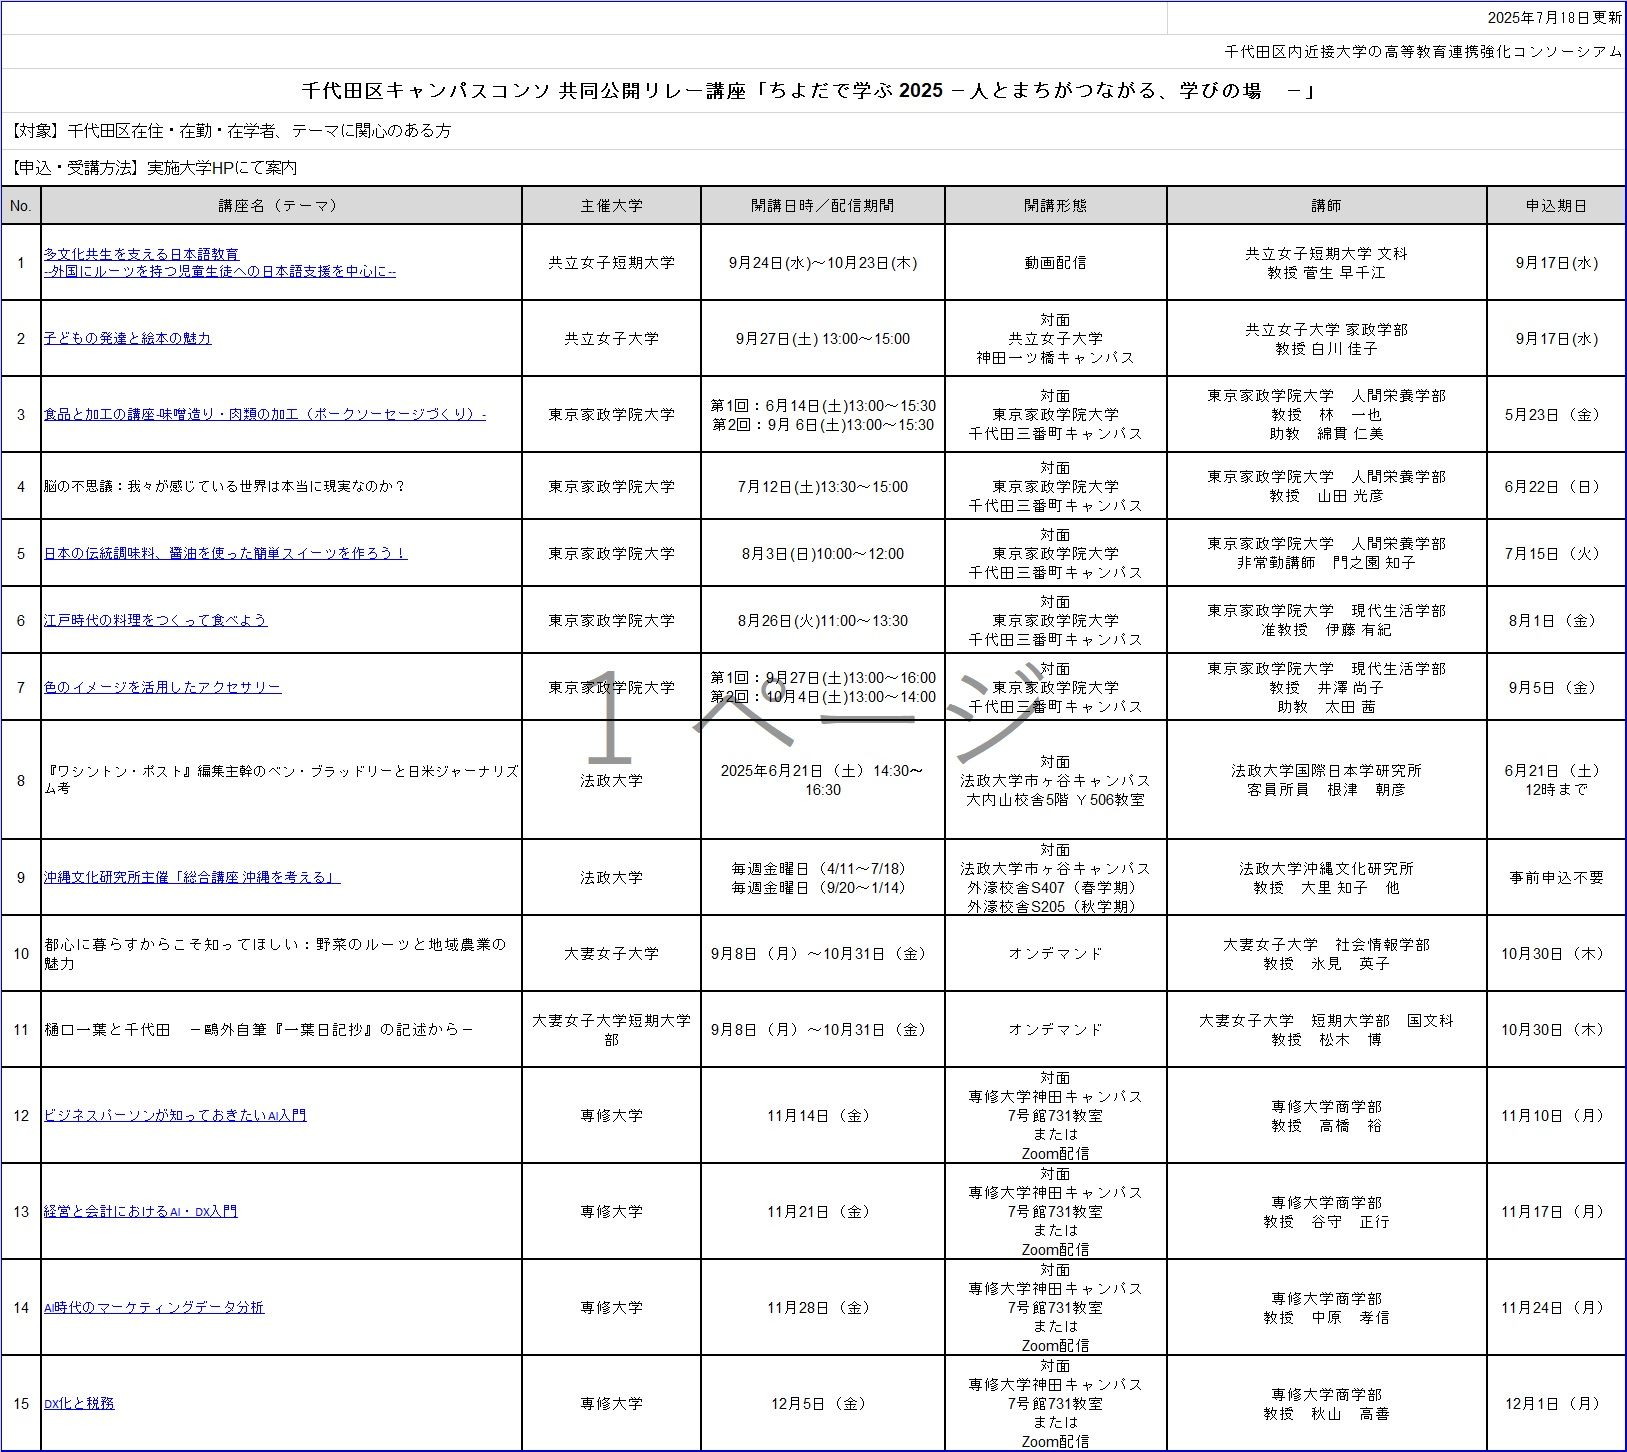Select the 教授 谷守 正行 lecturer cell
1627x1452 pixels.
click(x=1326, y=1211)
